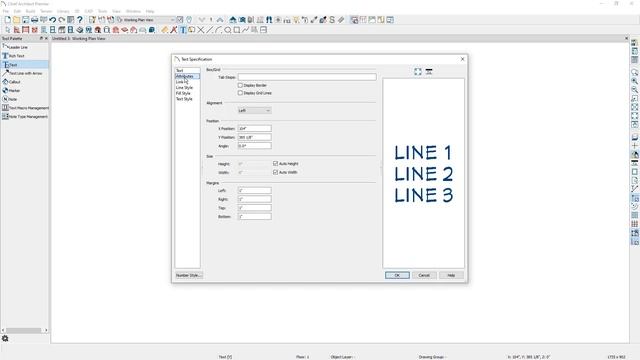Click the Left margin input field

(255, 191)
